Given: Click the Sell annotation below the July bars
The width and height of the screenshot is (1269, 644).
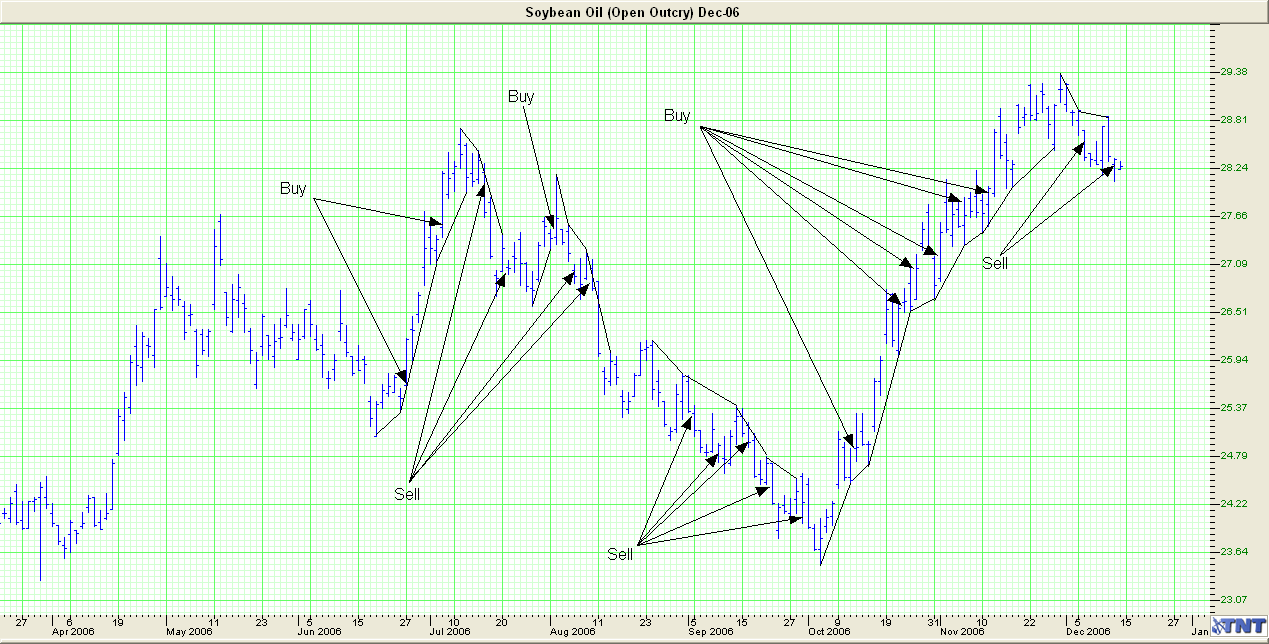Looking at the screenshot, I should [407, 494].
